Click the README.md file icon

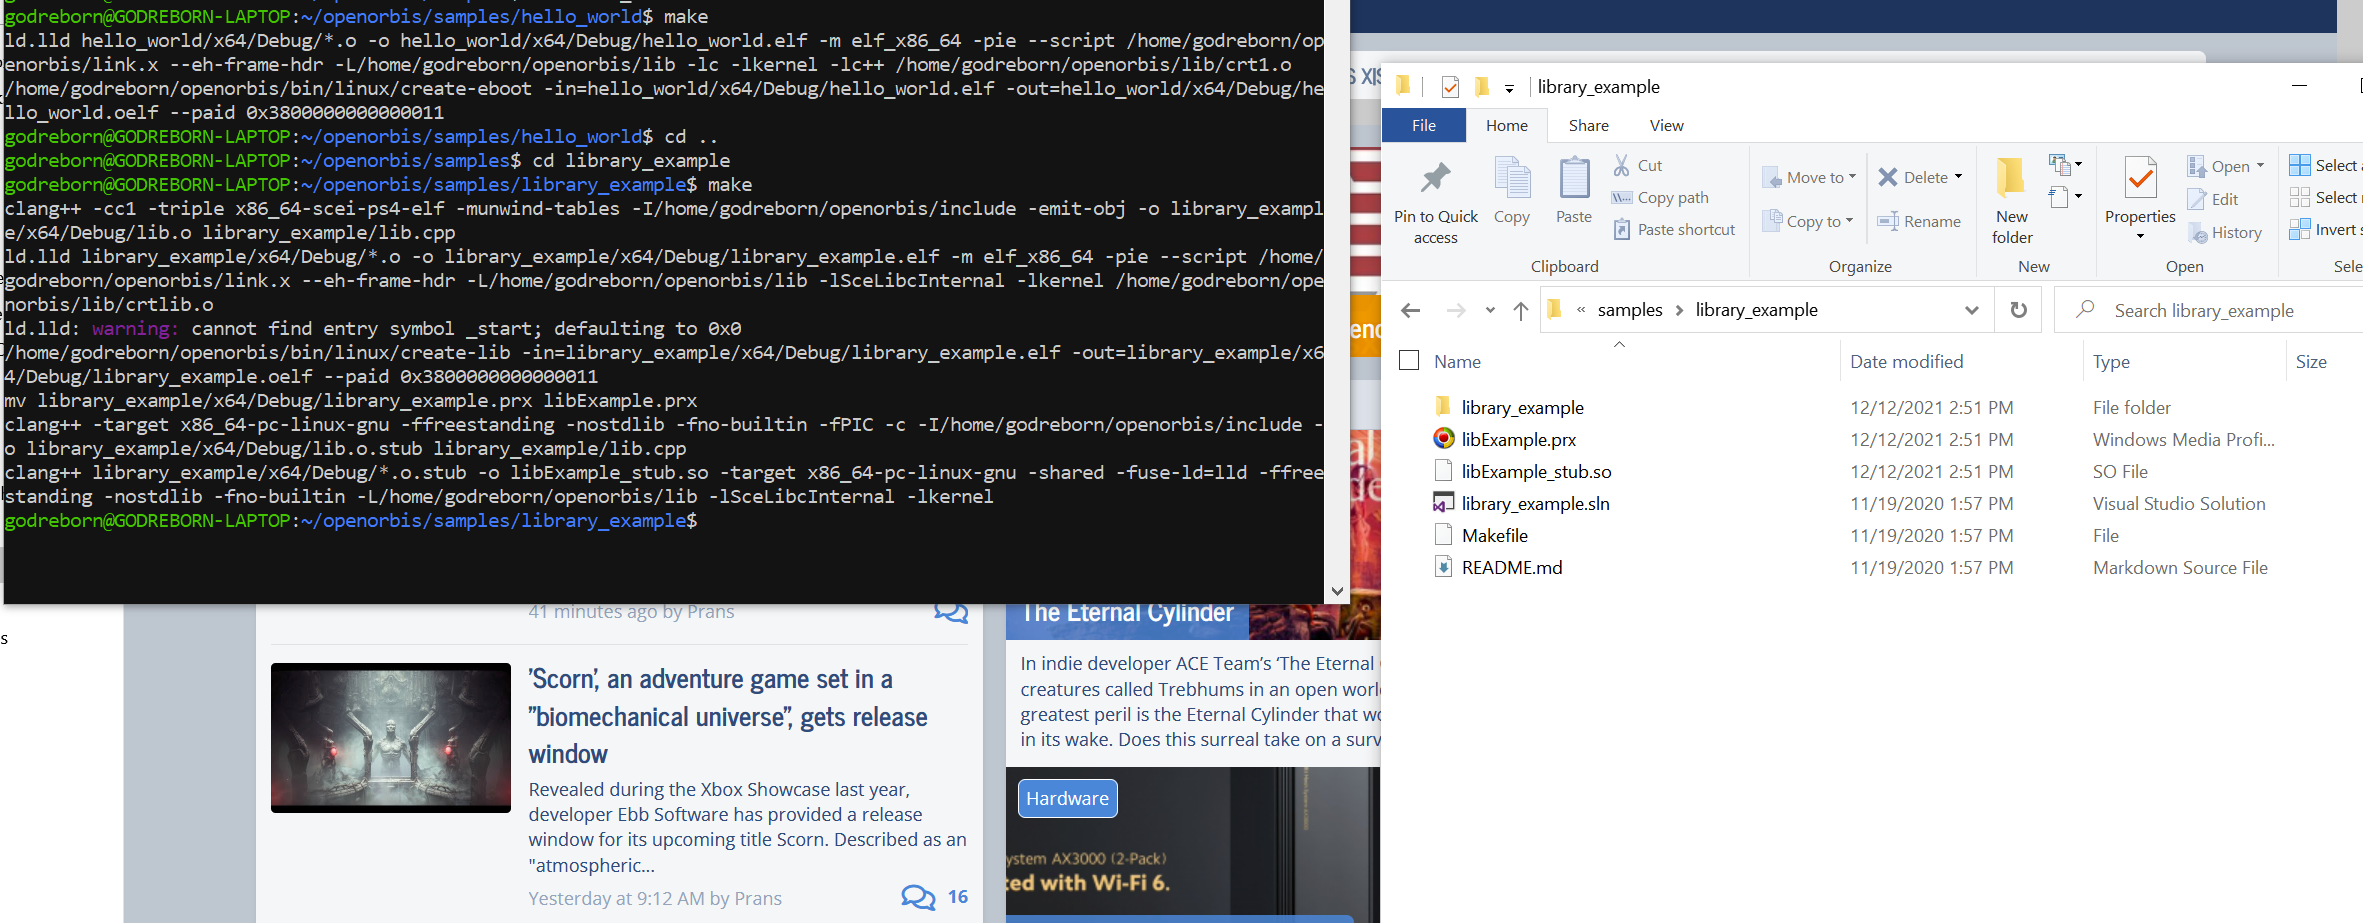1443,567
